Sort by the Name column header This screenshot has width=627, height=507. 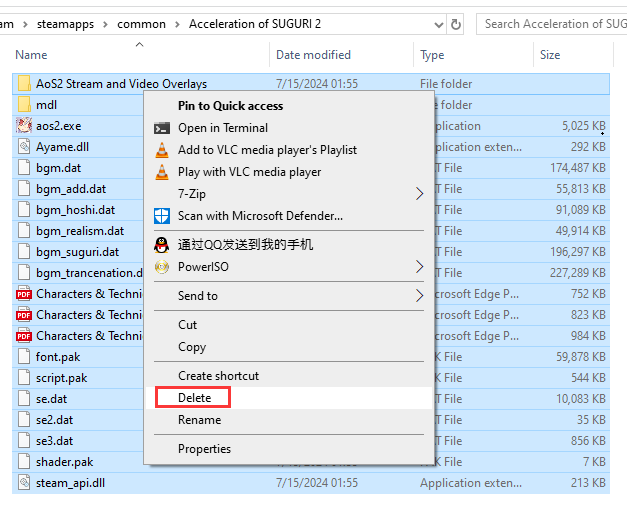pos(31,55)
